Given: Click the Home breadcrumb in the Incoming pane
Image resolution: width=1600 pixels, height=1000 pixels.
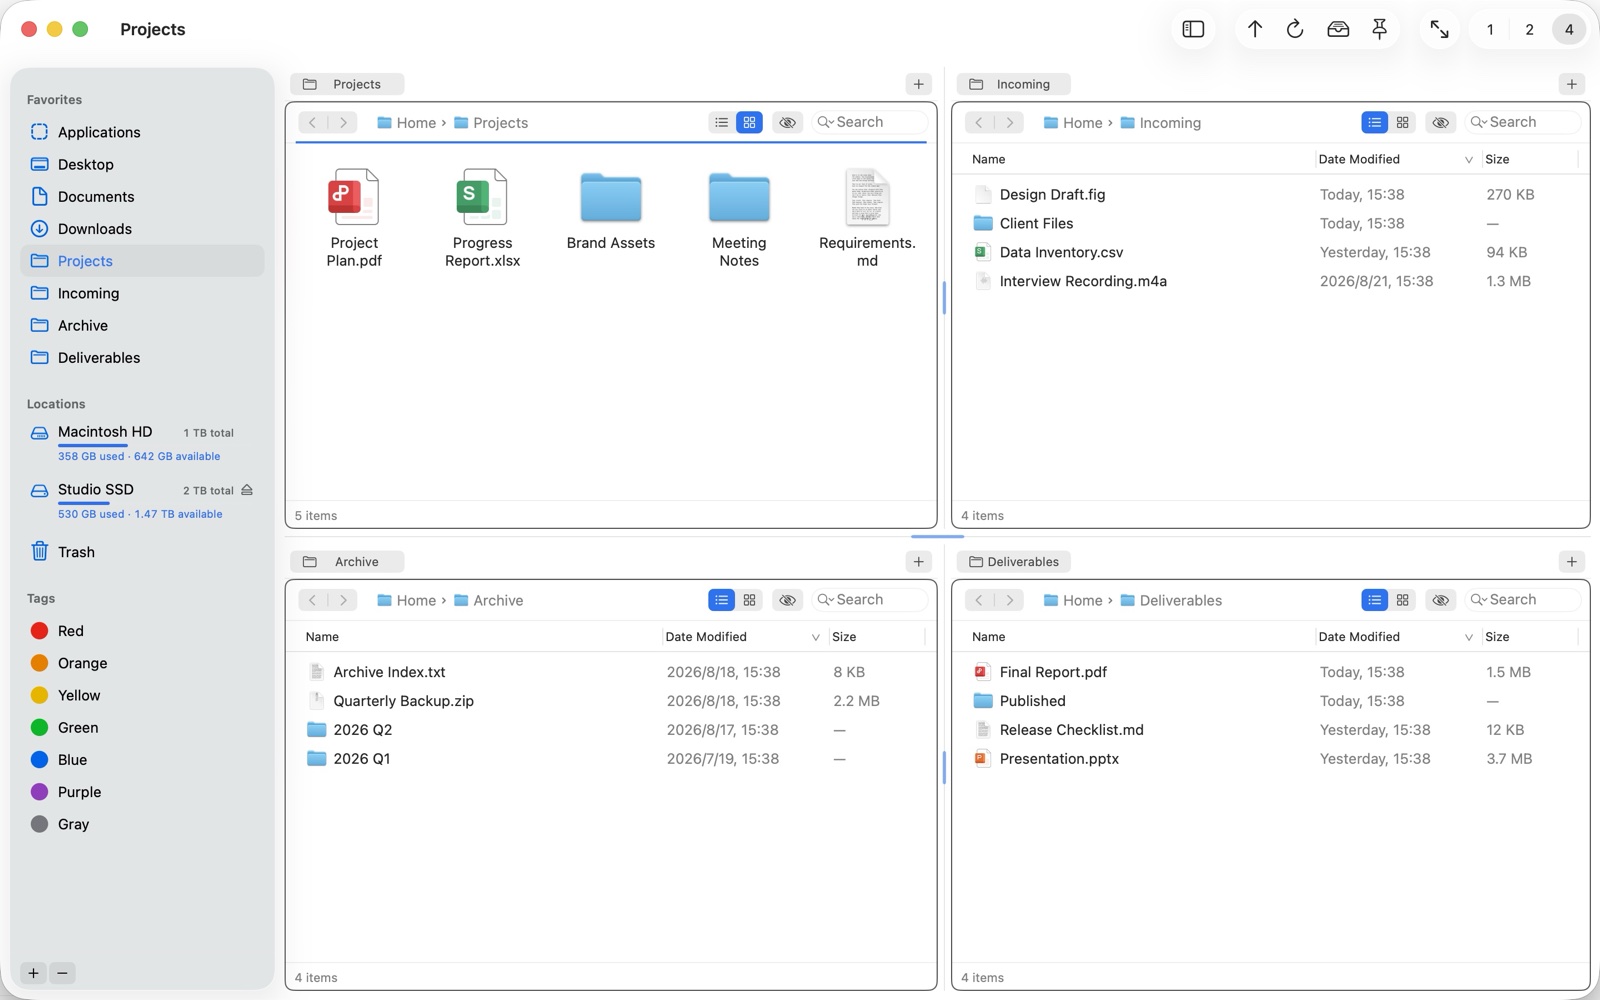Looking at the screenshot, I should [1073, 123].
